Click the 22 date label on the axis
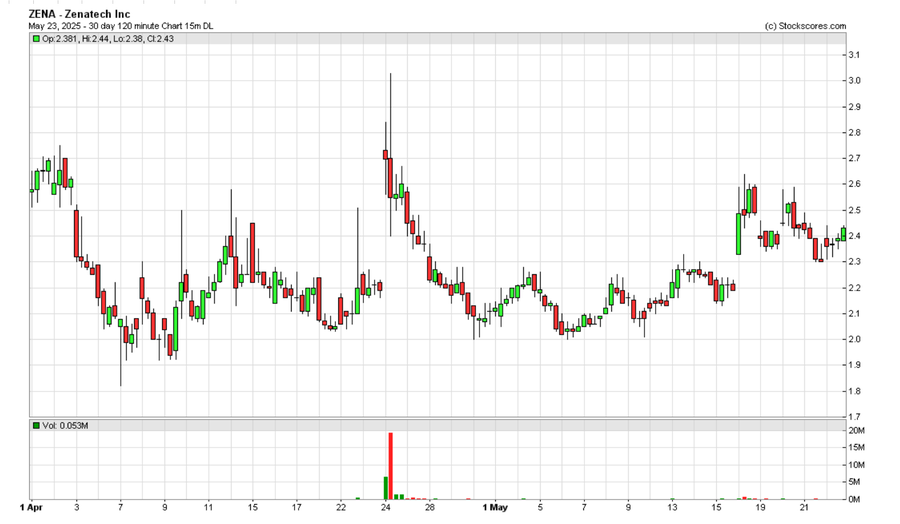The height and width of the screenshot is (524, 900). [x=341, y=507]
